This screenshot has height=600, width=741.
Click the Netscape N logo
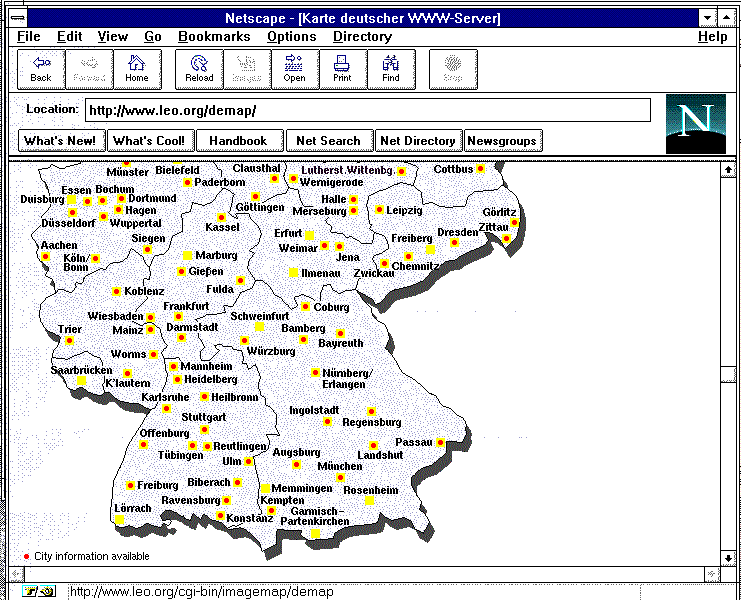696,124
